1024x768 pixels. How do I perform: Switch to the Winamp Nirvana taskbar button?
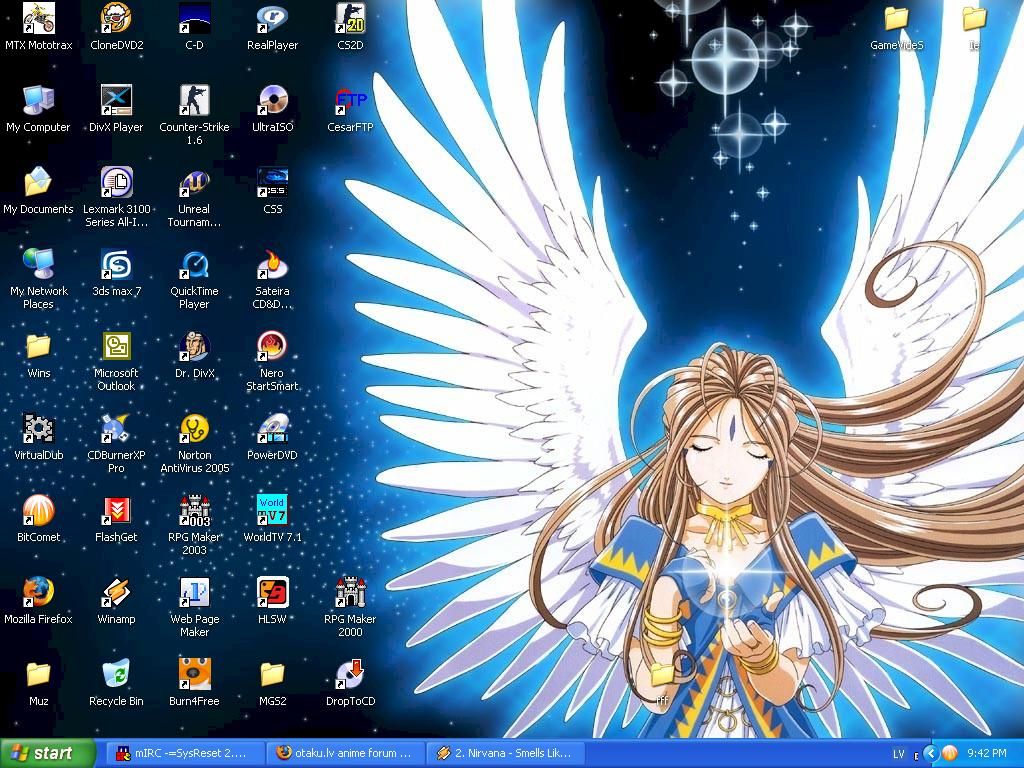(505, 753)
